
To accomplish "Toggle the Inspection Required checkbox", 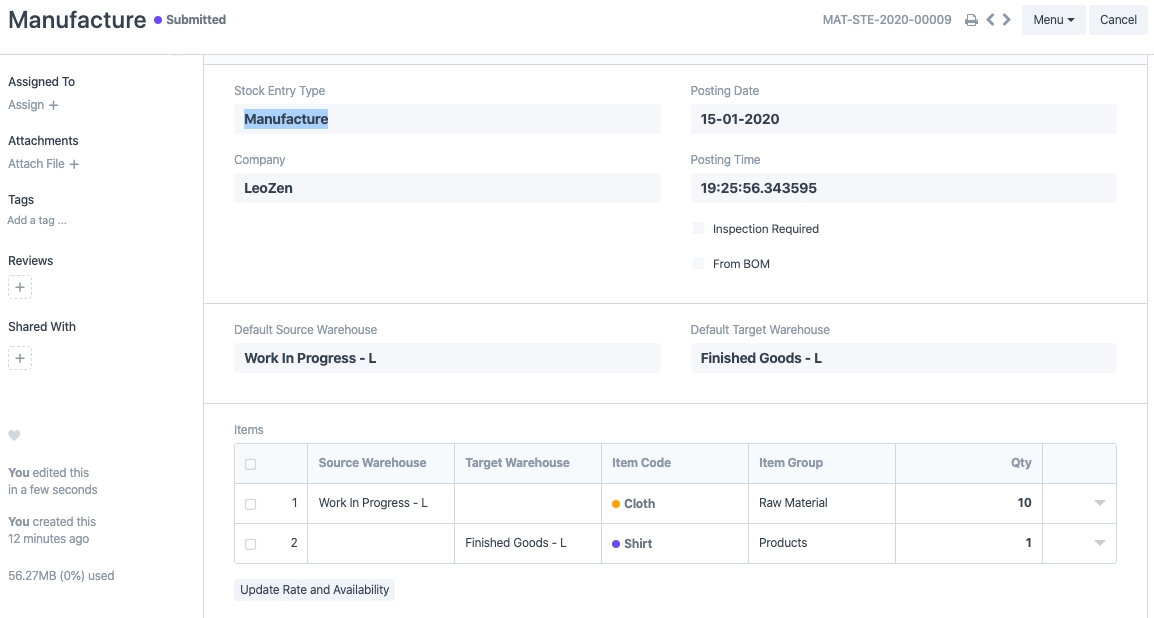I will (x=699, y=229).
